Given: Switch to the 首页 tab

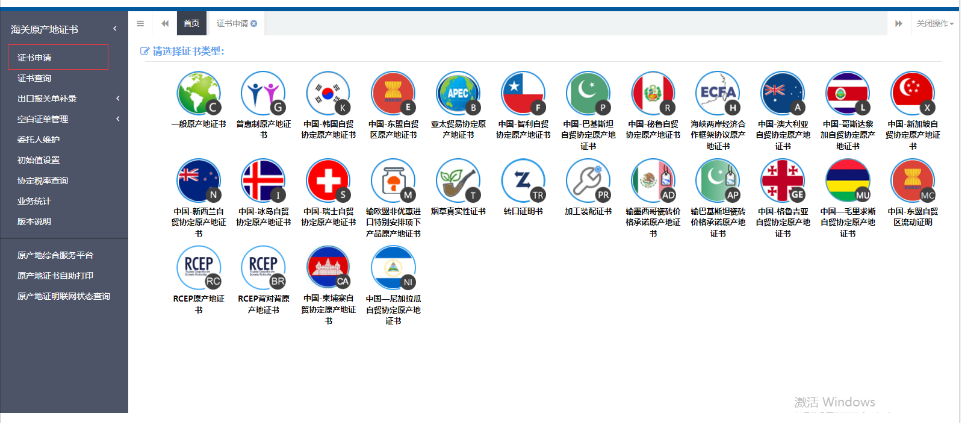Looking at the screenshot, I should point(191,23).
